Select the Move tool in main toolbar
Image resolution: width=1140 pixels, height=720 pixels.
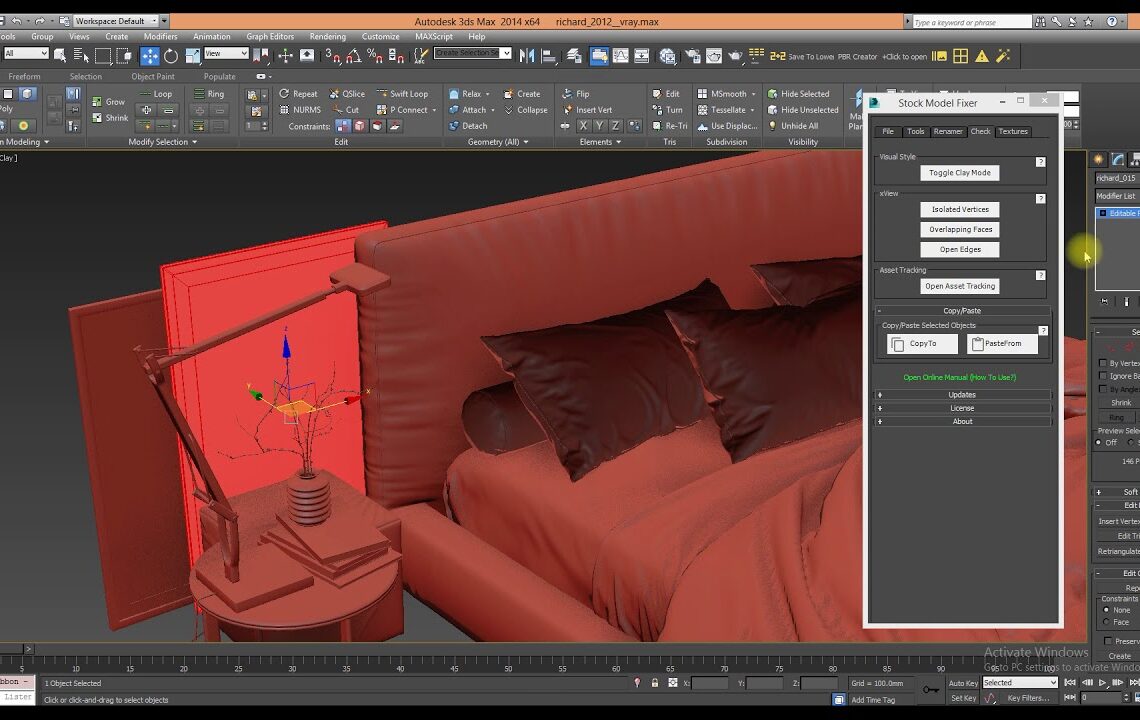point(149,56)
